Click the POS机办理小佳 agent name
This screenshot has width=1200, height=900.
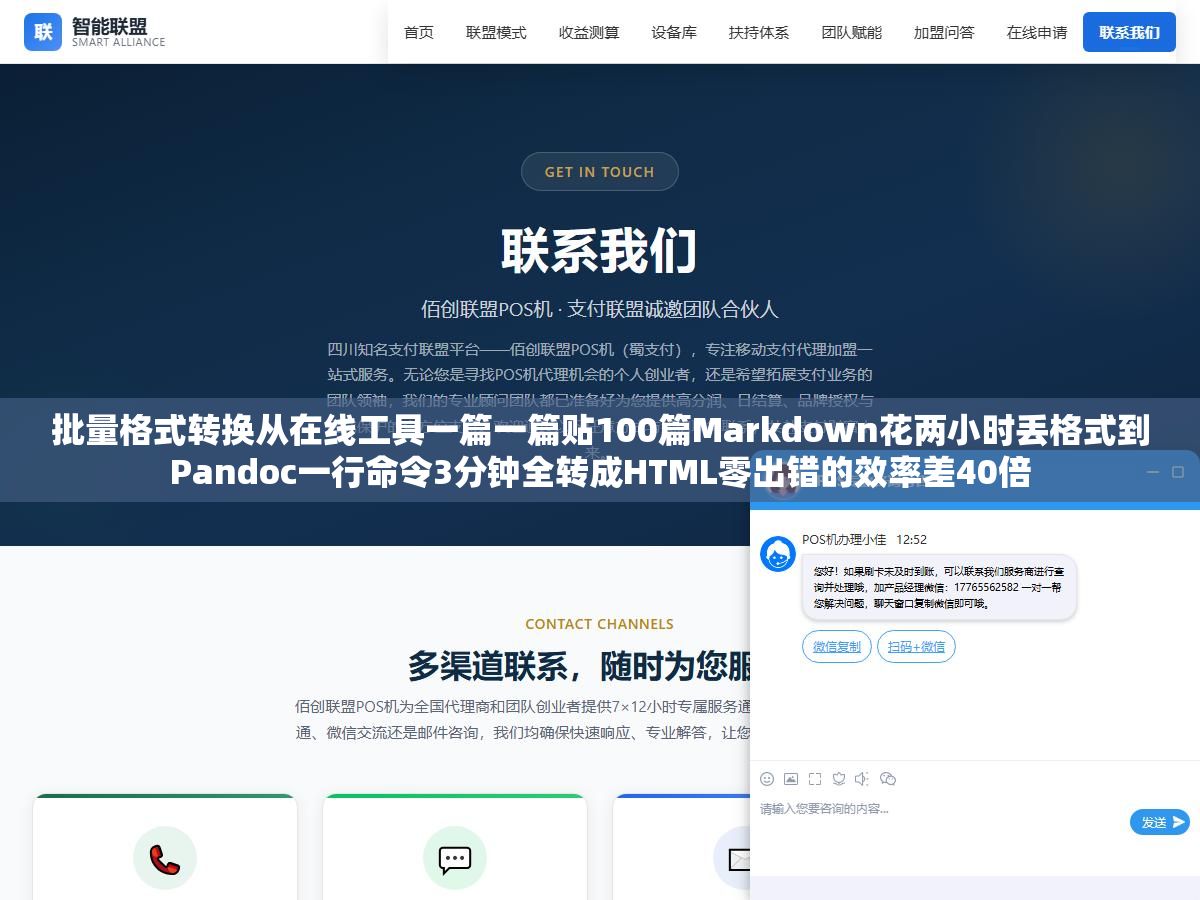pyautogui.click(x=844, y=540)
